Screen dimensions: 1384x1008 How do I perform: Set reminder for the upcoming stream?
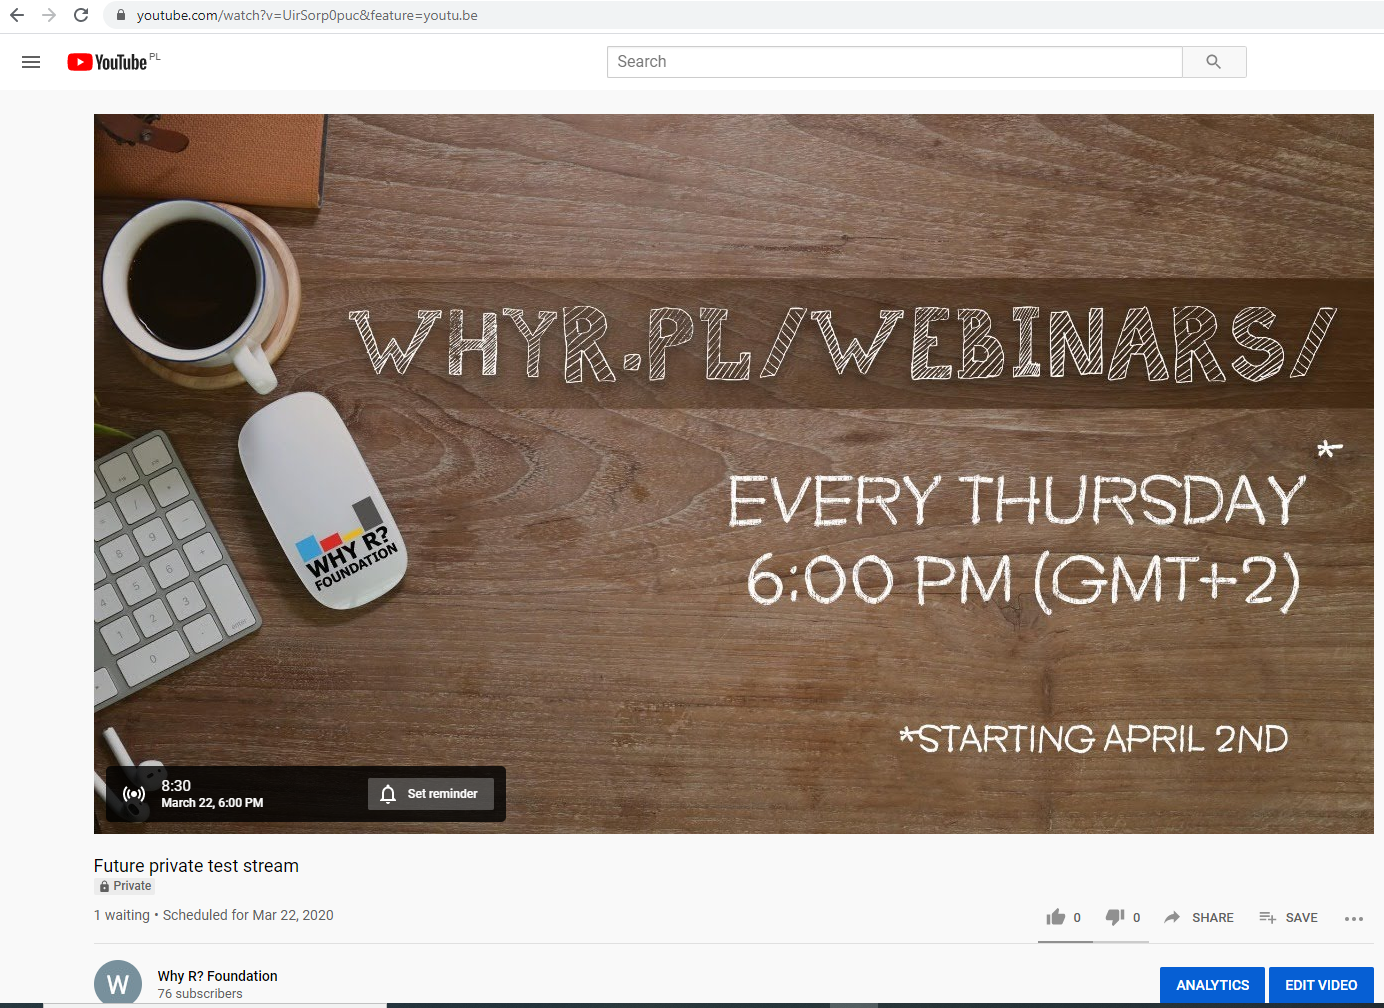[431, 794]
